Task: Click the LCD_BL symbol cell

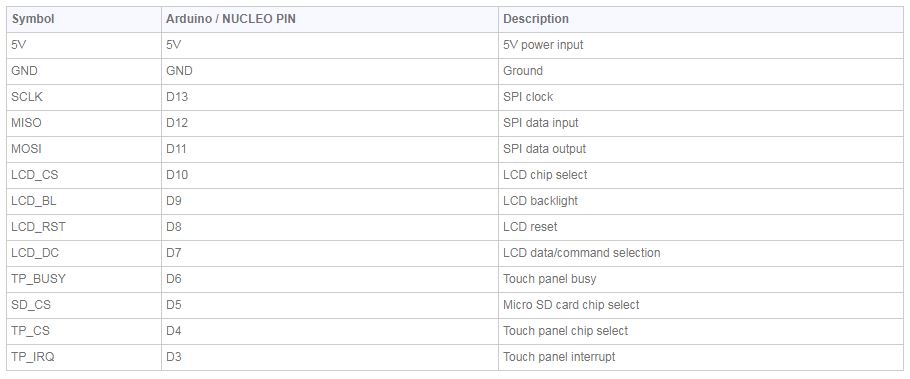Action: tap(84, 201)
